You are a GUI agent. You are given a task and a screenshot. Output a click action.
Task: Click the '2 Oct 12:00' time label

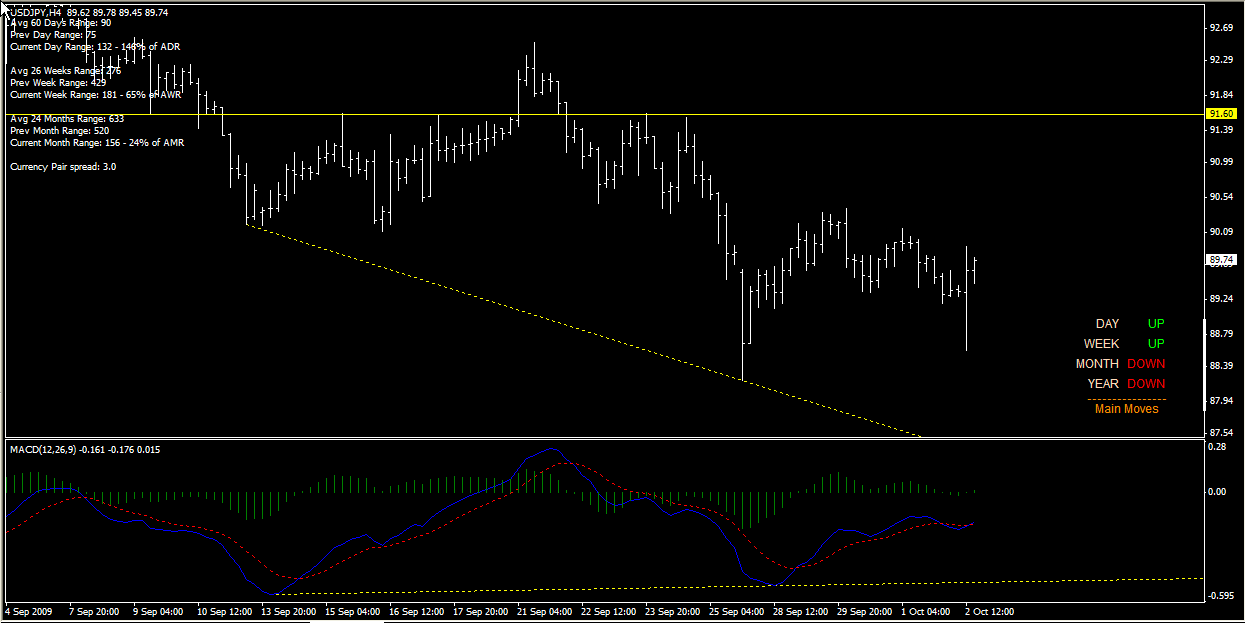(x=990, y=610)
